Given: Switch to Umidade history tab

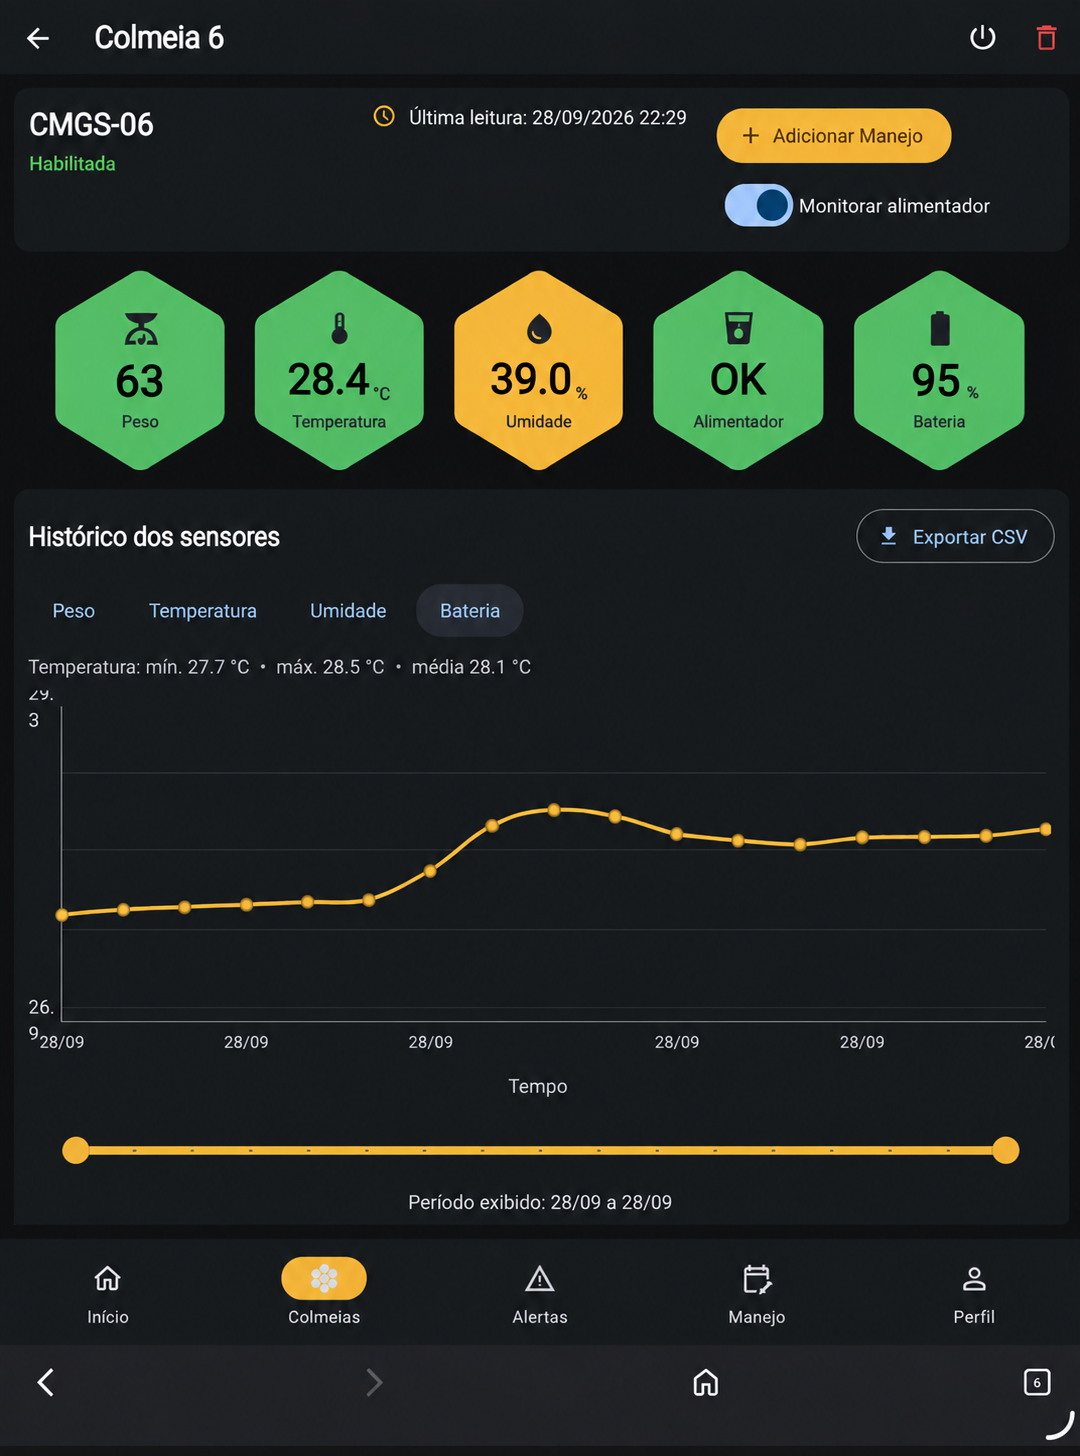Looking at the screenshot, I should click(x=348, y=610).
